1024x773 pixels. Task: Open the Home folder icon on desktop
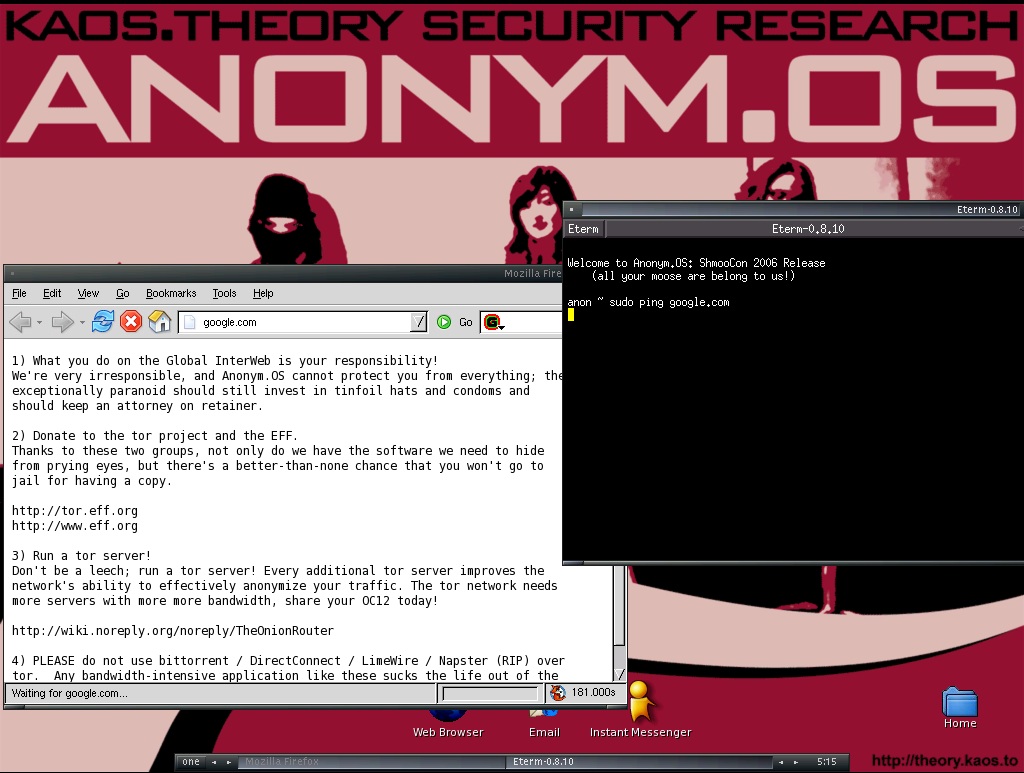(x=960, y=708)
